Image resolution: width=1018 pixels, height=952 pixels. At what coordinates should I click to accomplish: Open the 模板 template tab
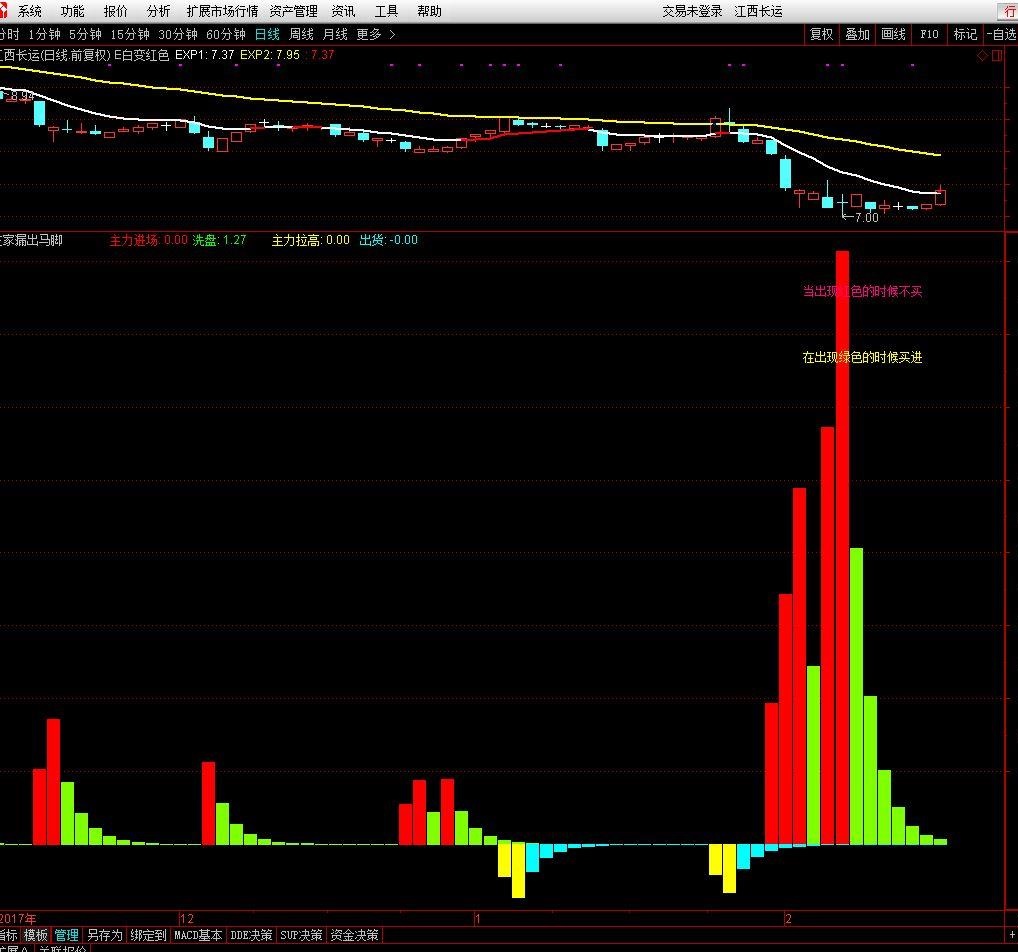pyautogui.click(x=36, y=935)
